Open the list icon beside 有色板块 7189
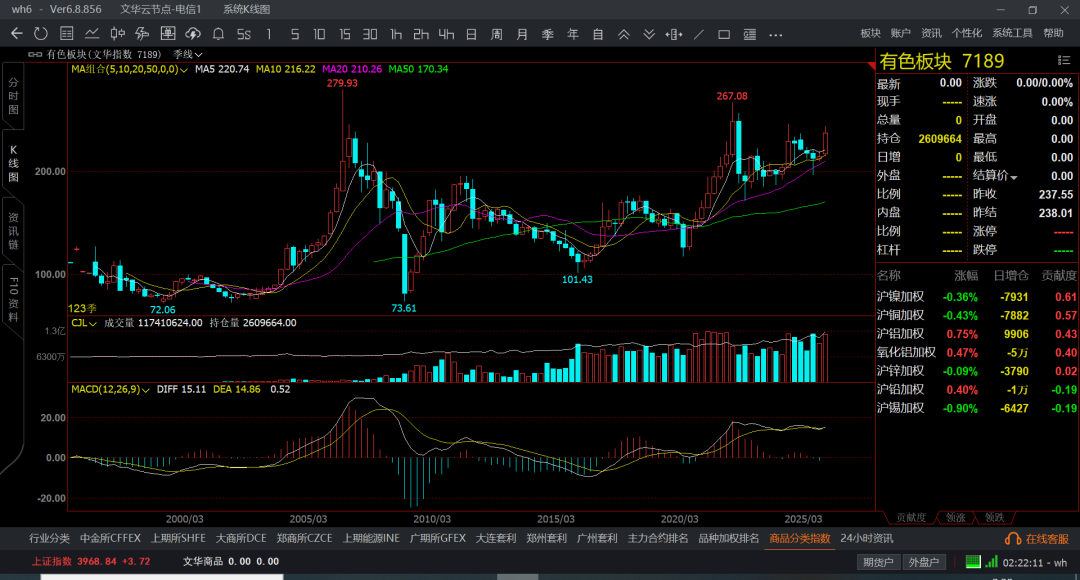The width and height of the screenshot is (1080, 580). click(x=1063, y=61)
